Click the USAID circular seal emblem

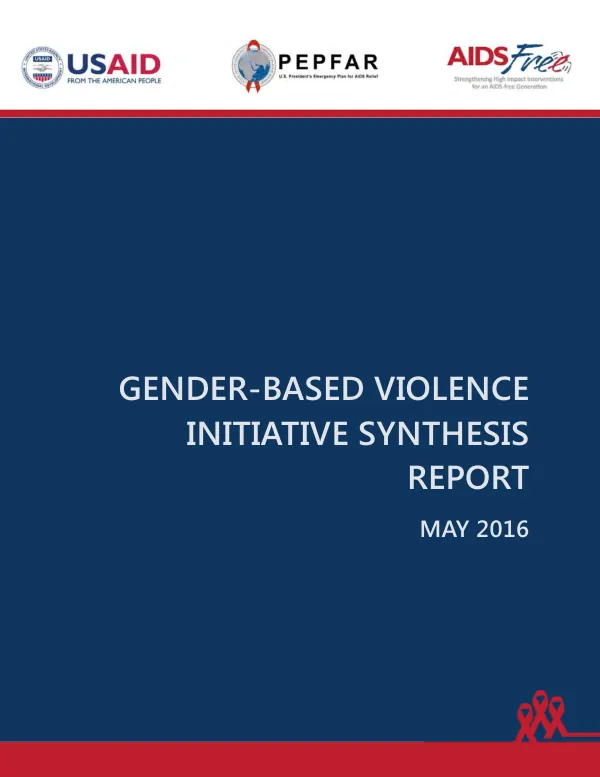click(x=43, y=67)
